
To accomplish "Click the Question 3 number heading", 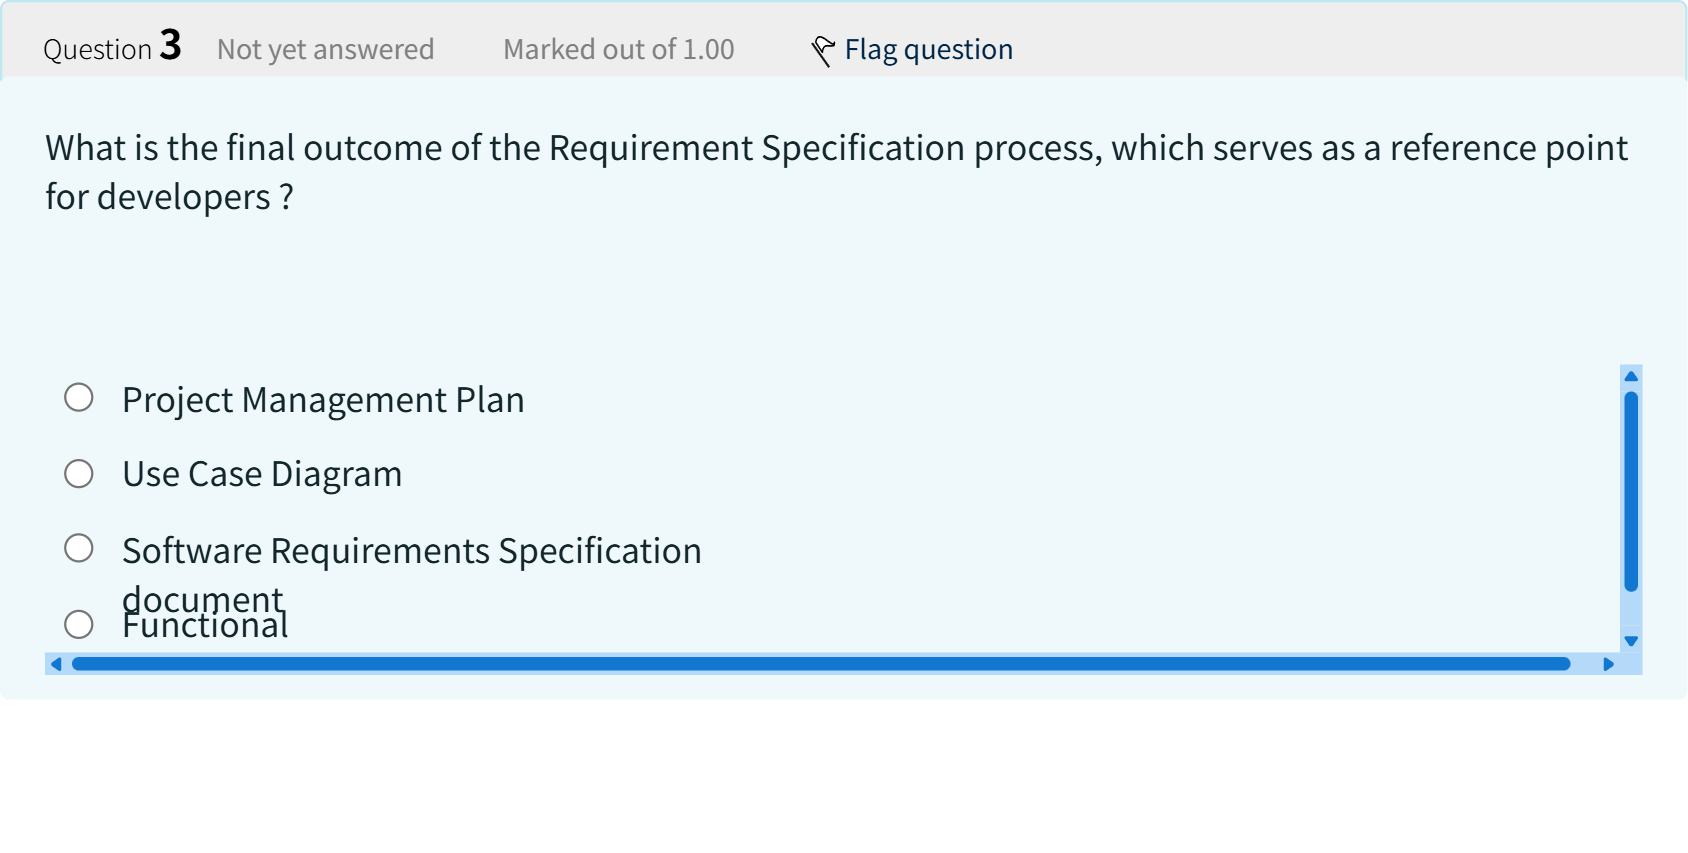I will 112,48.
